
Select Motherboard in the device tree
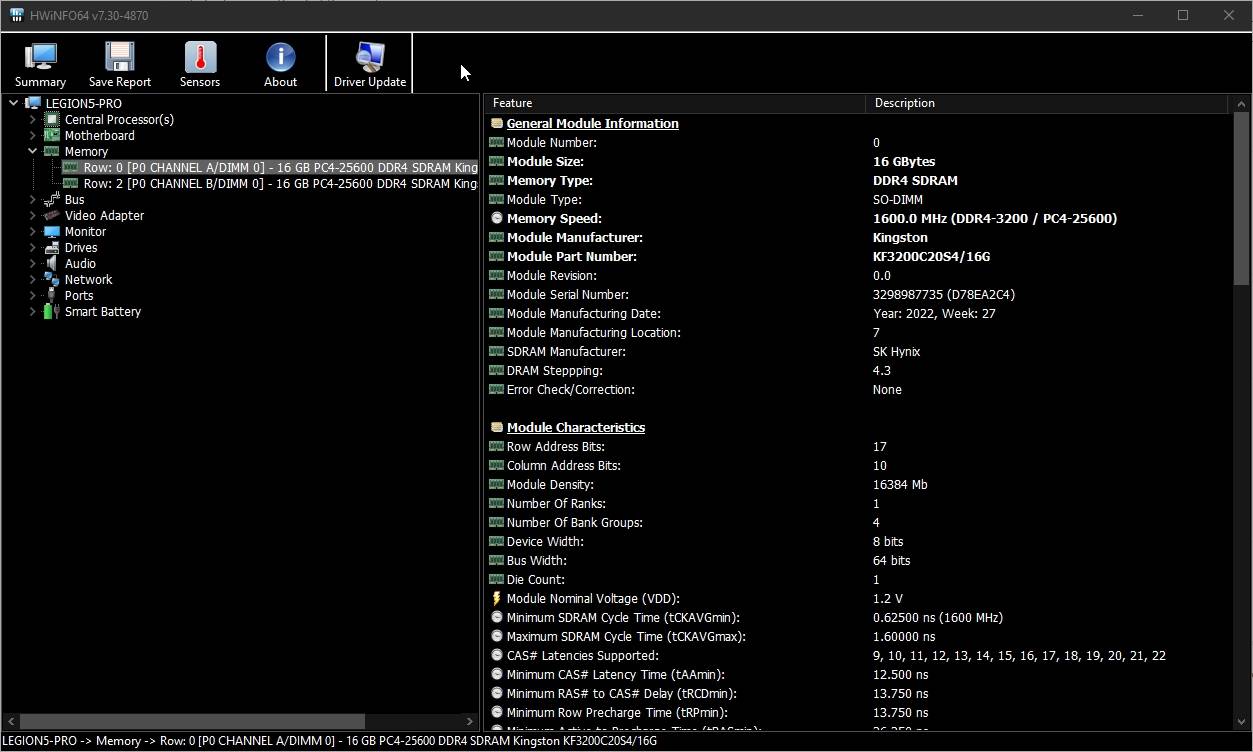tap(99, 136)
